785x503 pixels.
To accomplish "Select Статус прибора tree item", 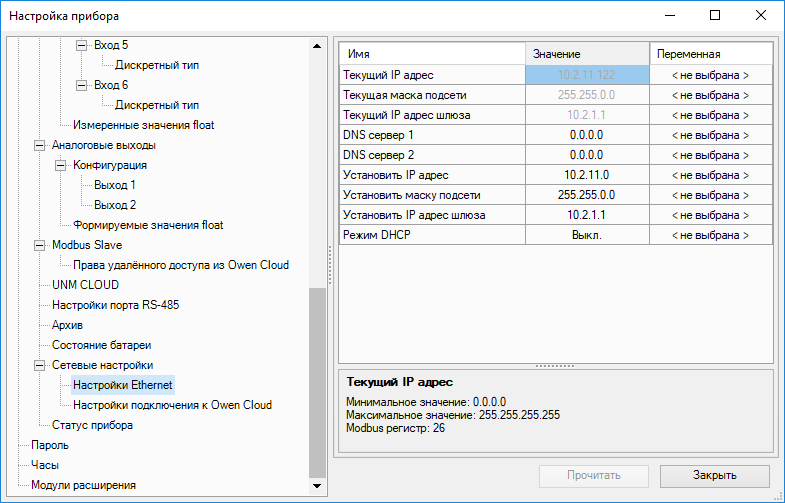I will coord(92,425).
